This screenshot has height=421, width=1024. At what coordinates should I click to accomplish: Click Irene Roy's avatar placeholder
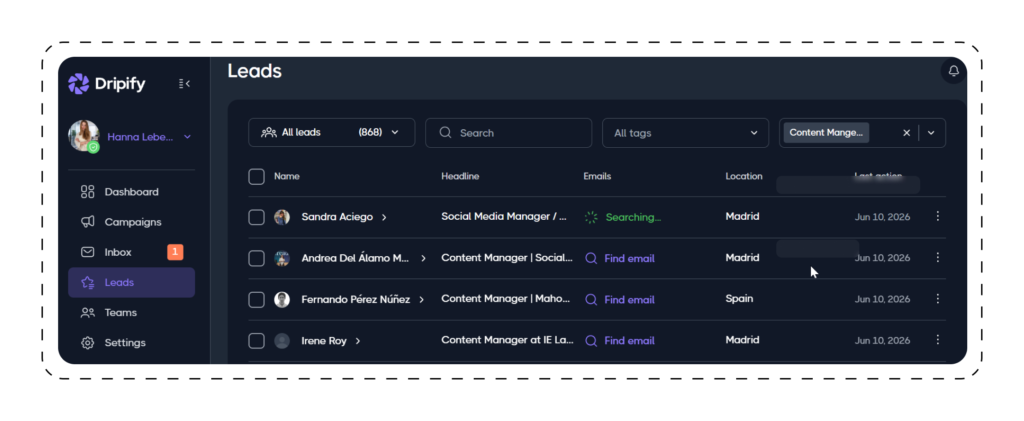281,341
